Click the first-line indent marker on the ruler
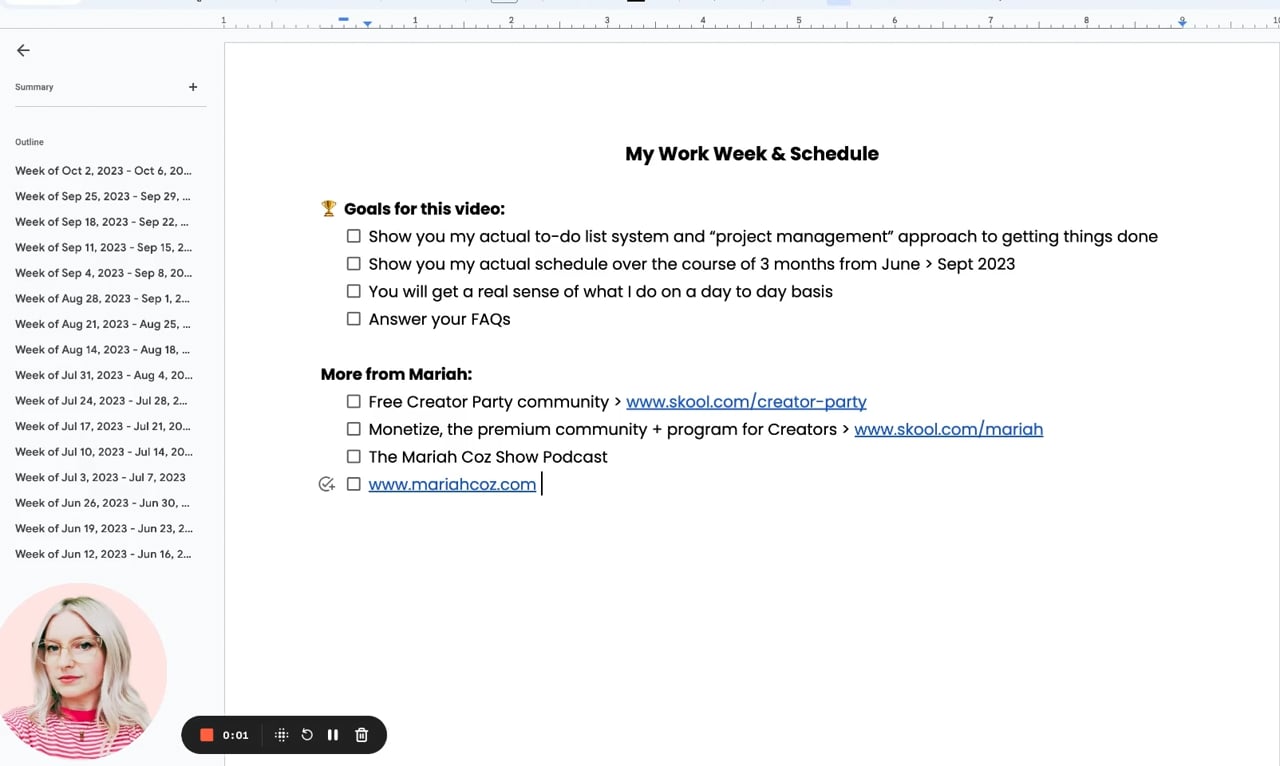1280x766 pixels. point(343,18)
